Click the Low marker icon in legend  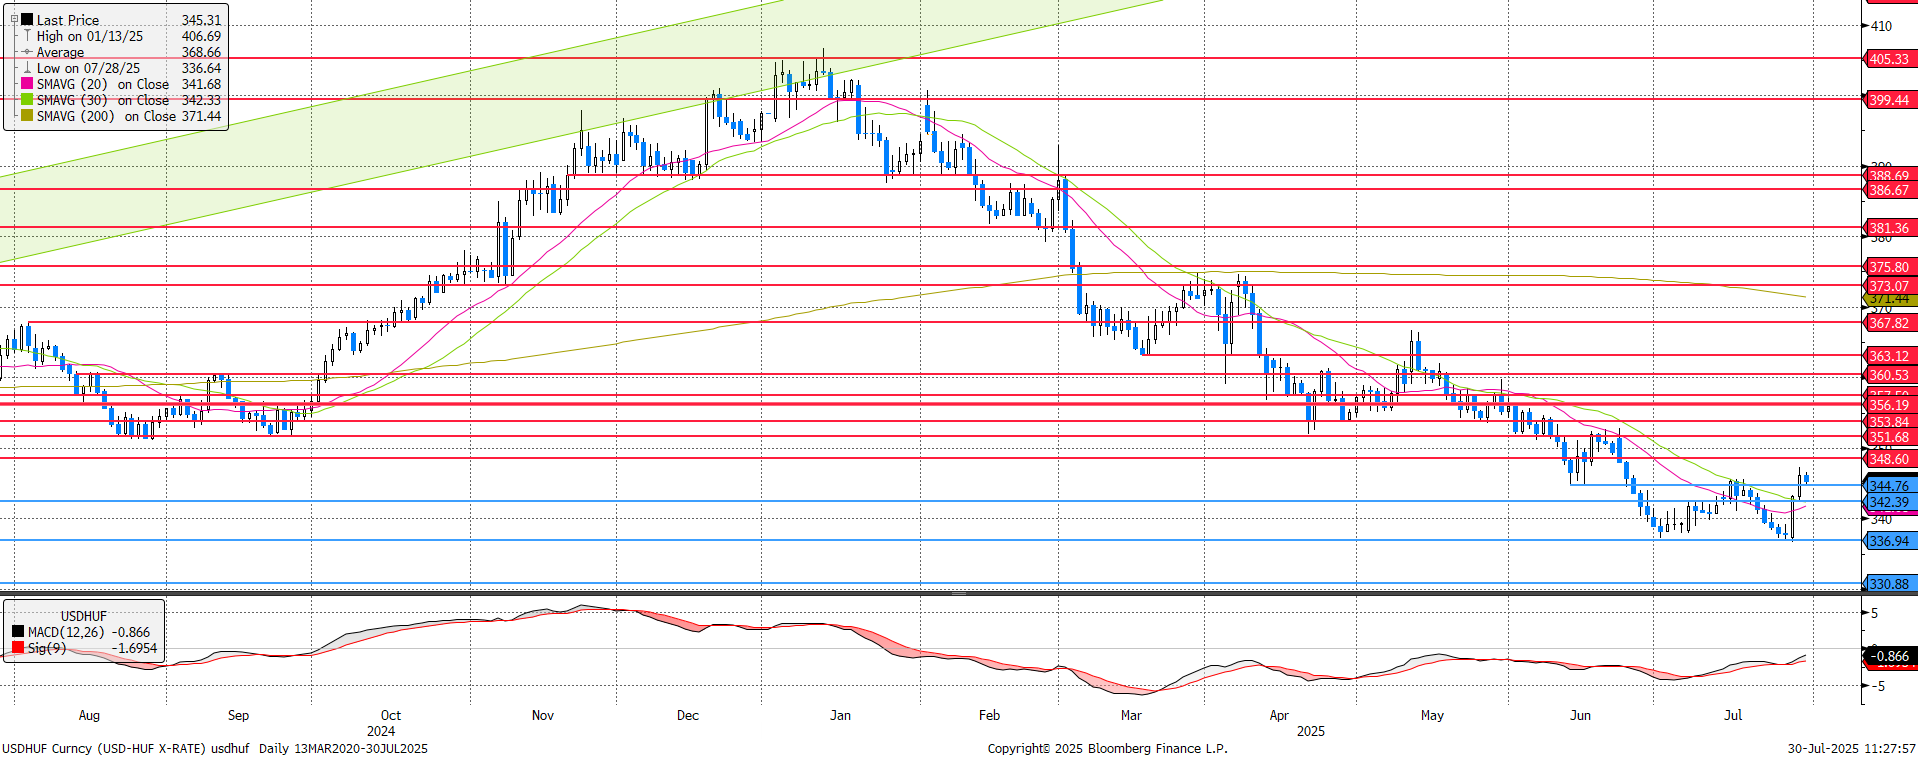(27, 68)
